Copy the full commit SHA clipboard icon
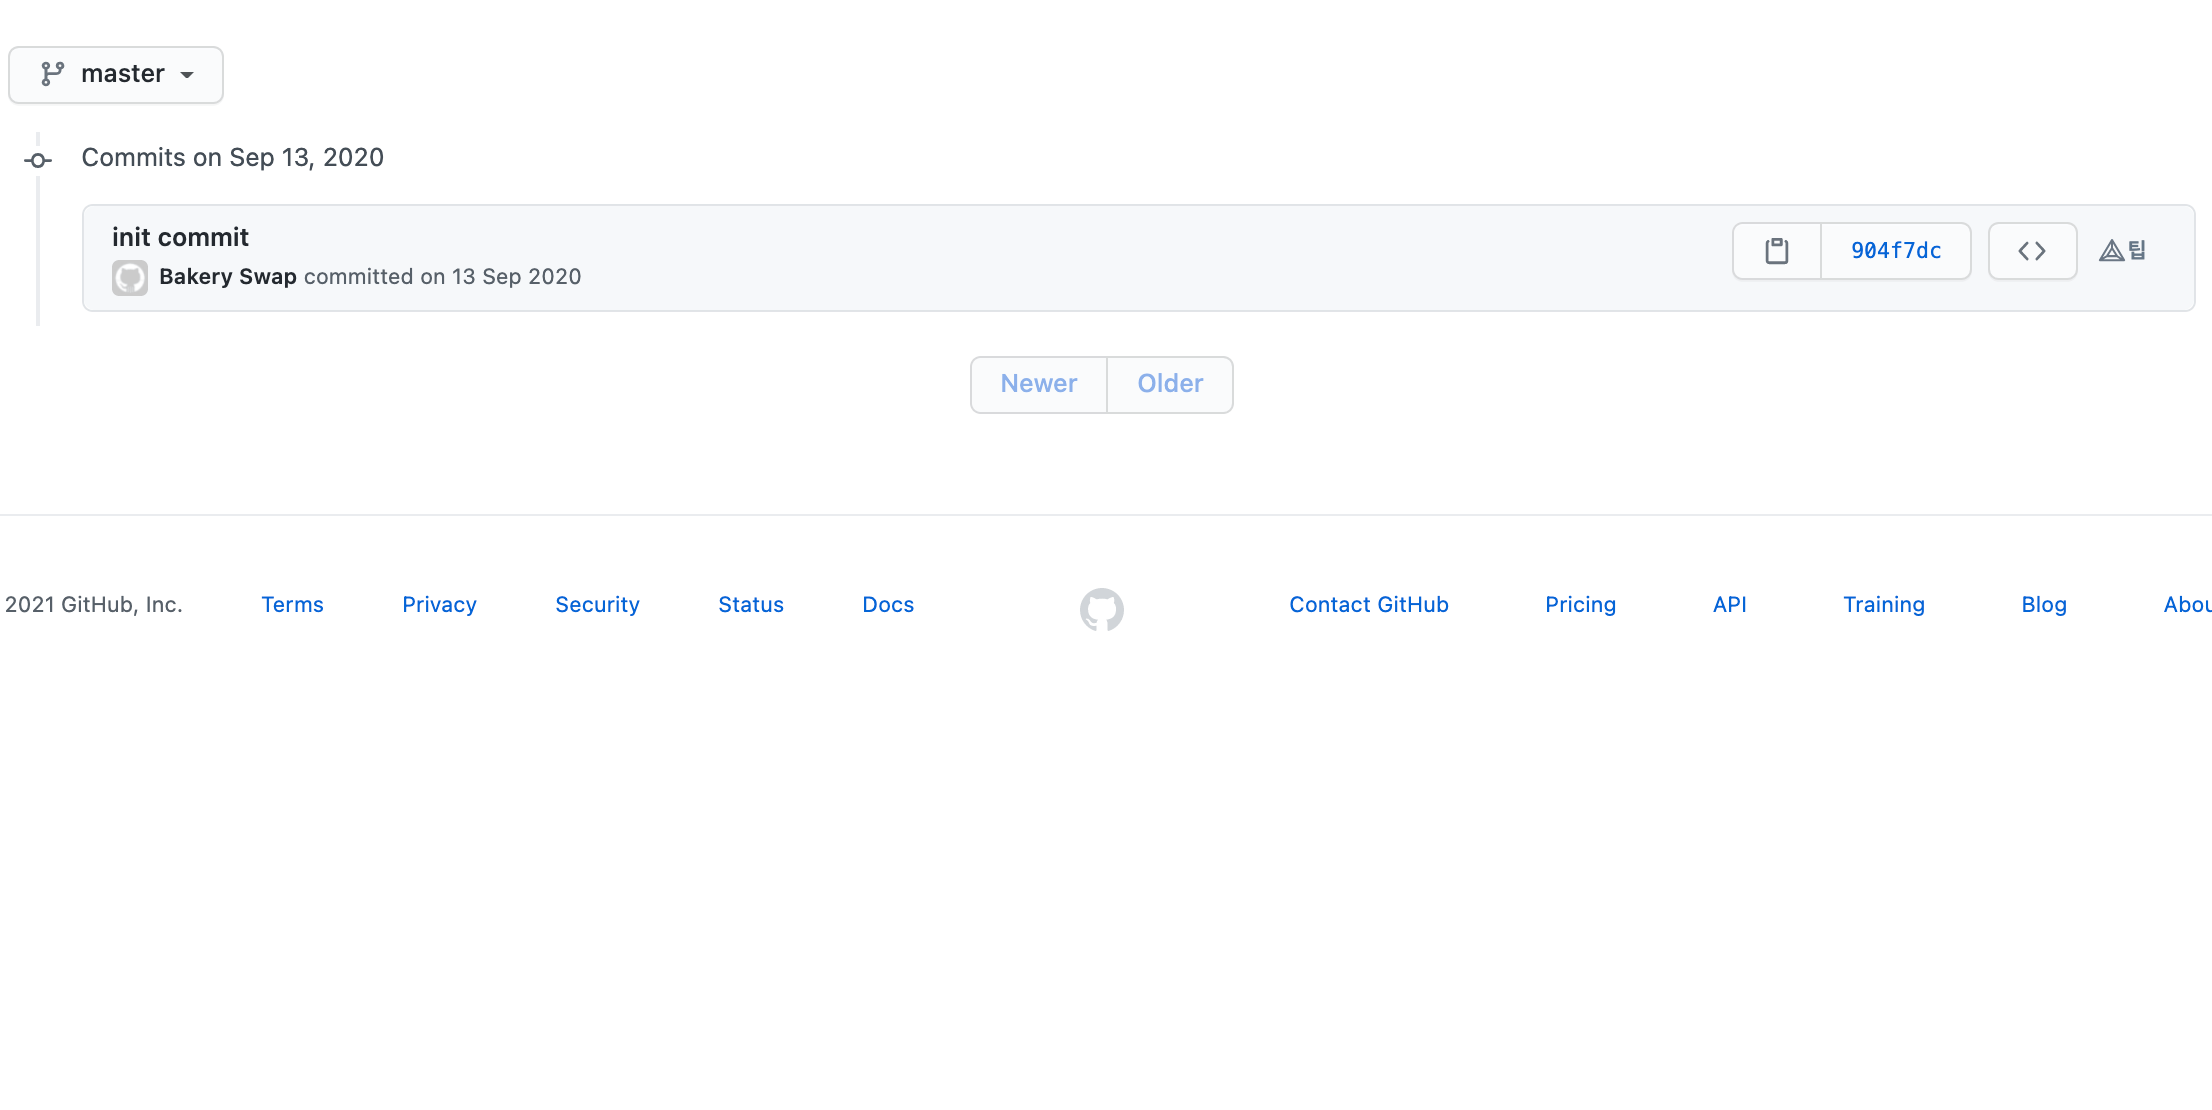Viewport: 2212px width, 1110px height. 1776,251
